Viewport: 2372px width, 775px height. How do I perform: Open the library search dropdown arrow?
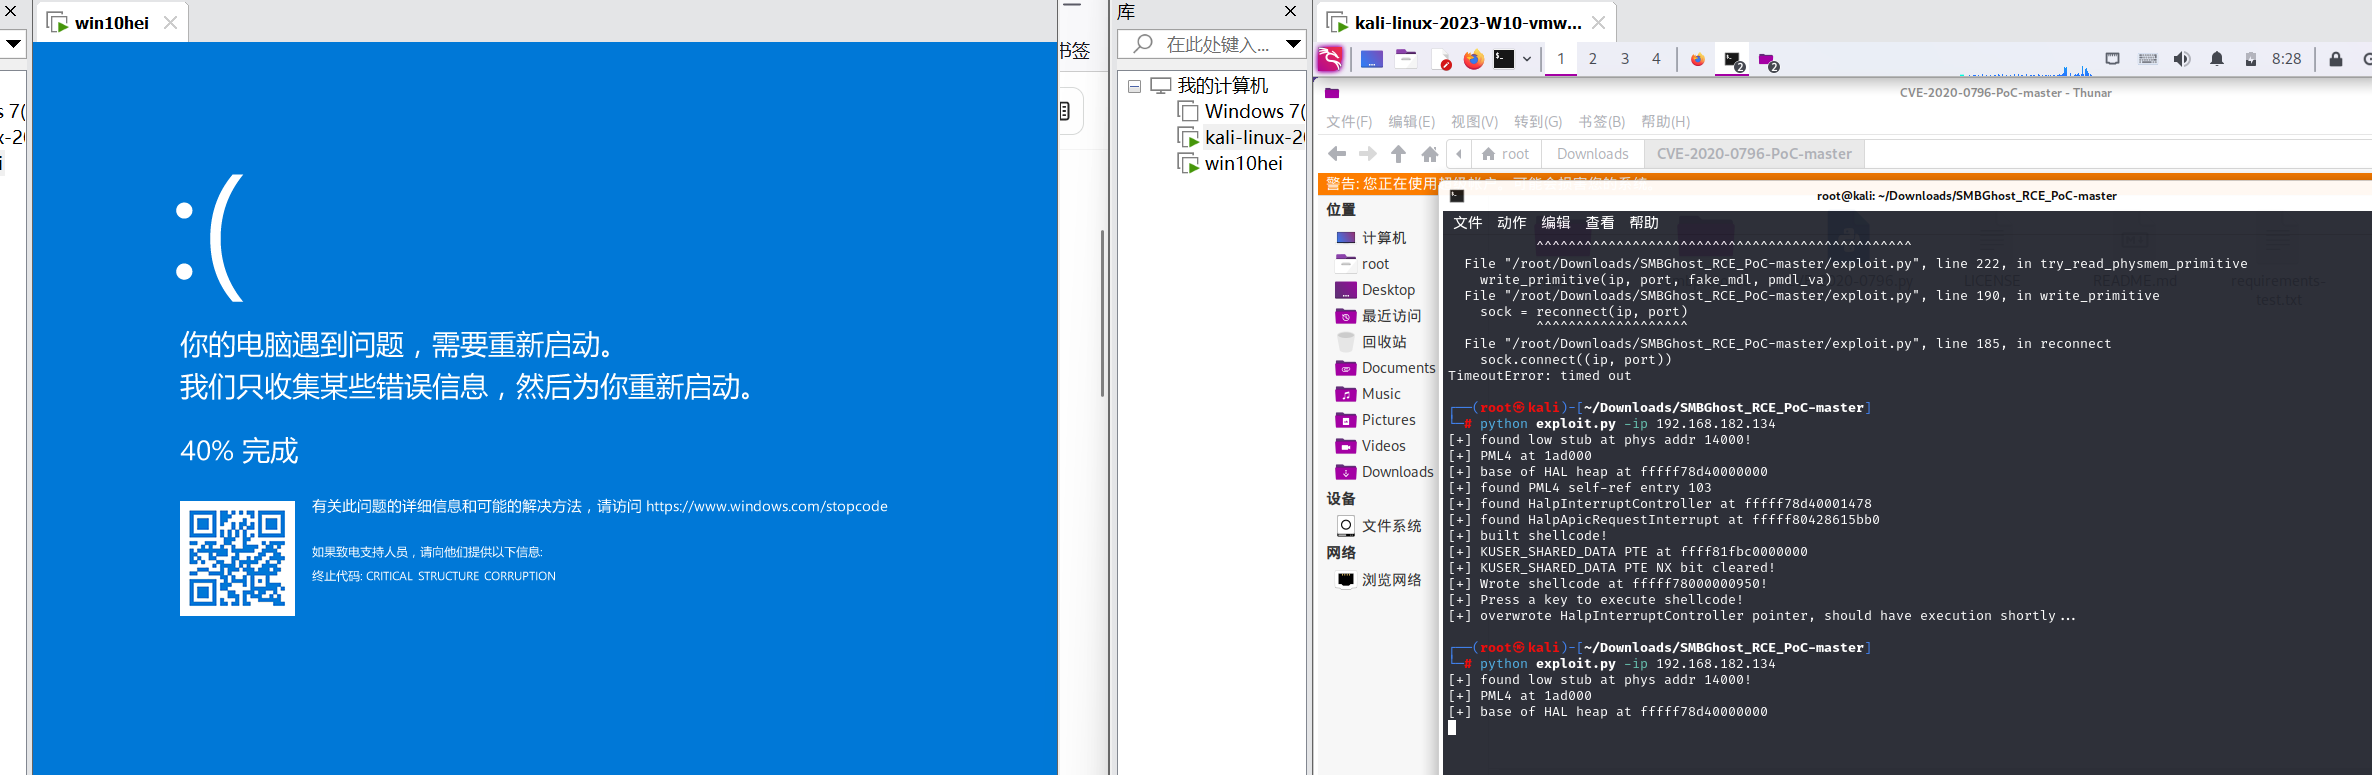[x=1293, y=44]
